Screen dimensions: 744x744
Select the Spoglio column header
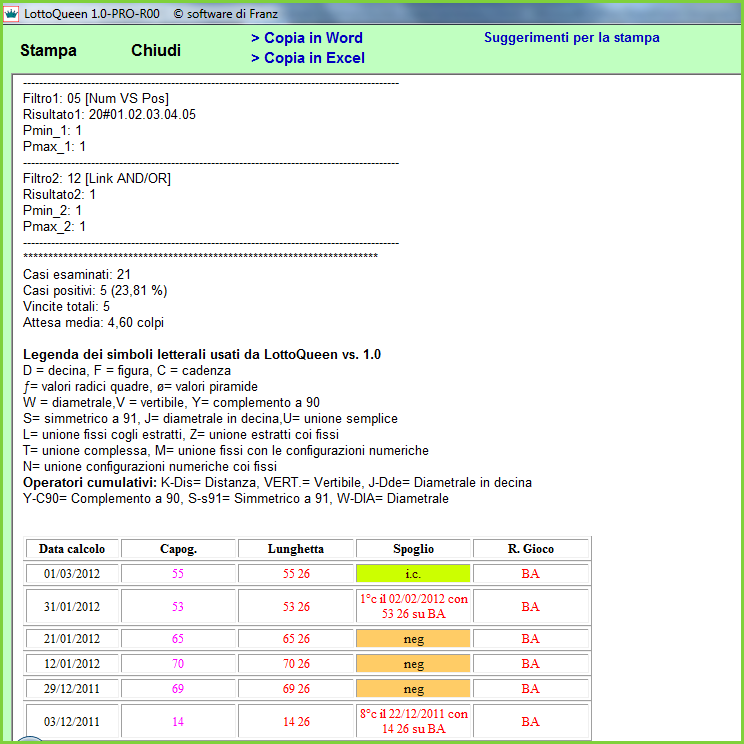tap(413, 549)
